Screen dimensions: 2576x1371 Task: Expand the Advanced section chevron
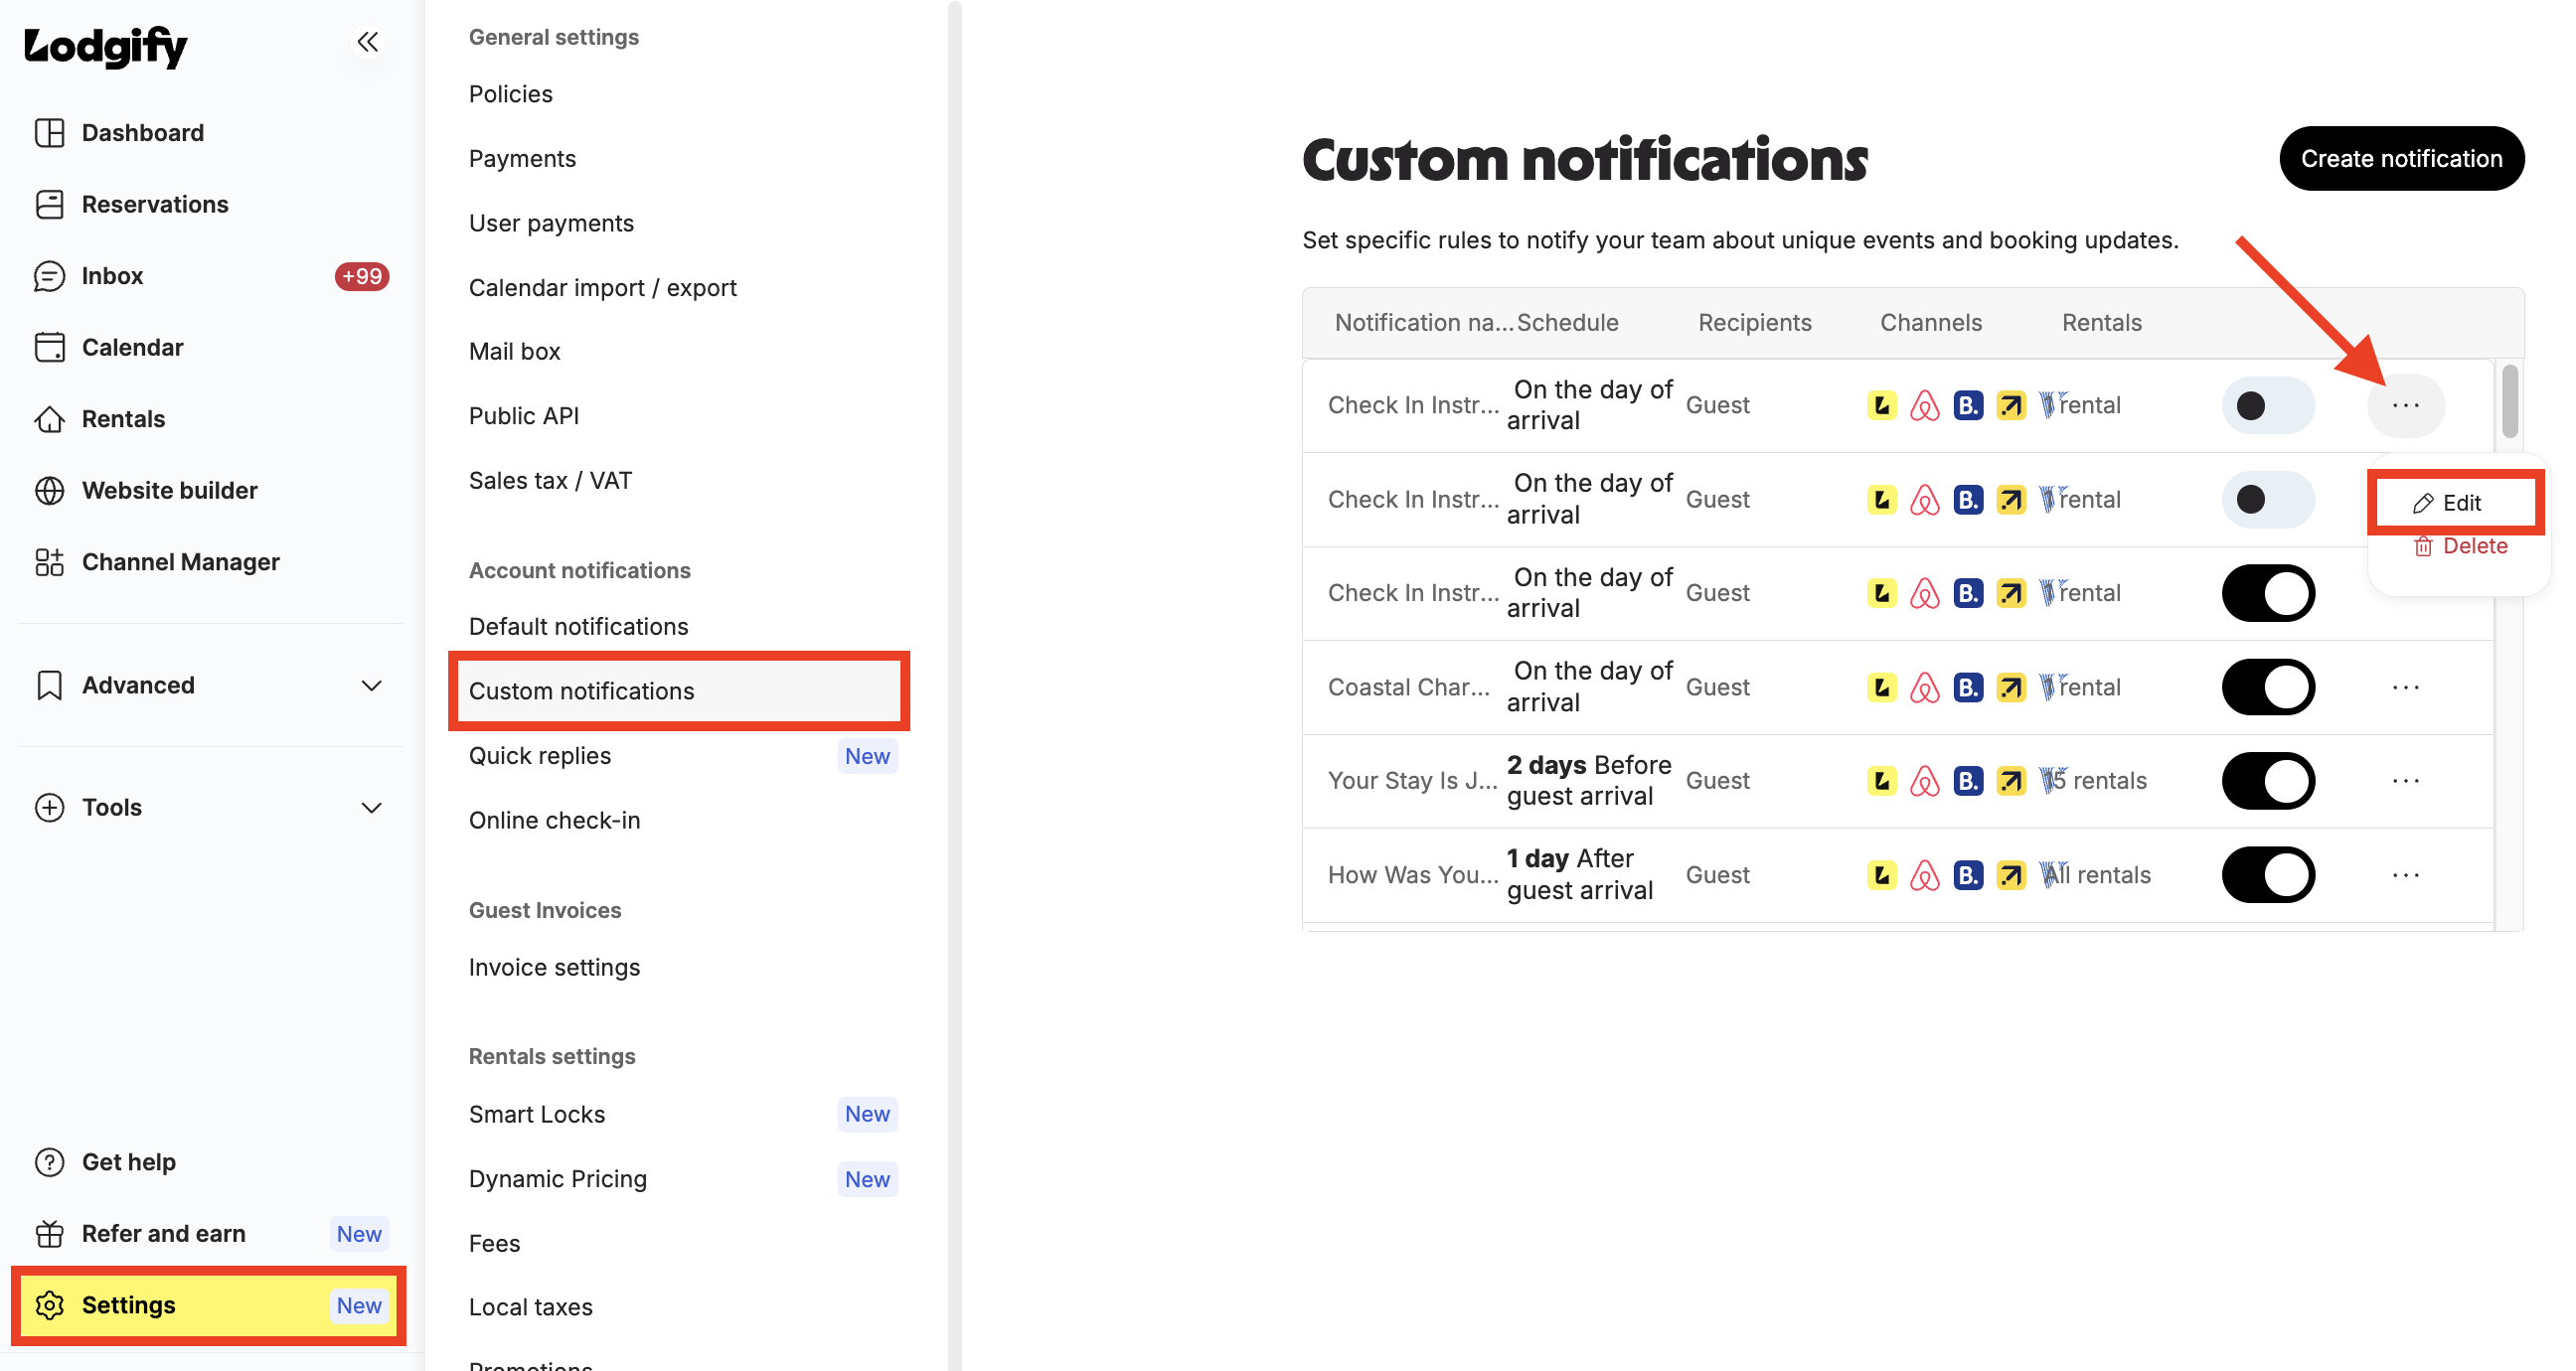click(x=371, y=685)
